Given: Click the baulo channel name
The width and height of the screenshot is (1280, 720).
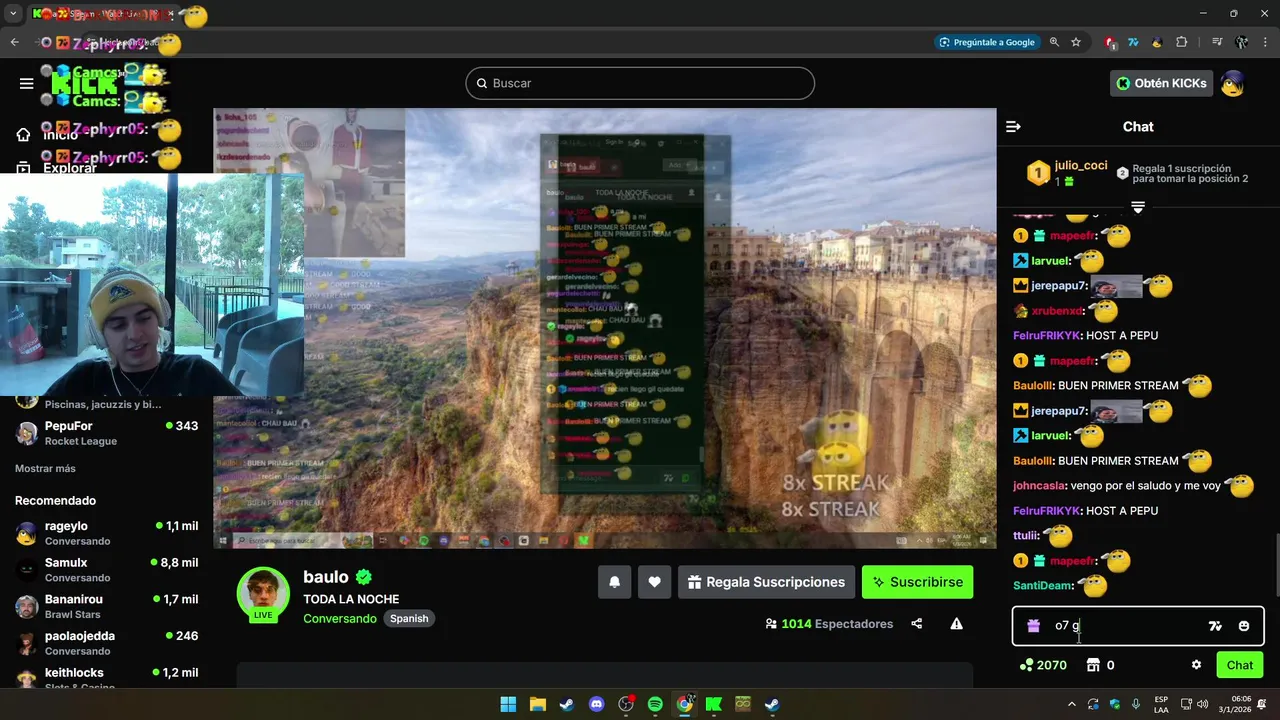Looking at the screenshot, I should pos(326,577).
